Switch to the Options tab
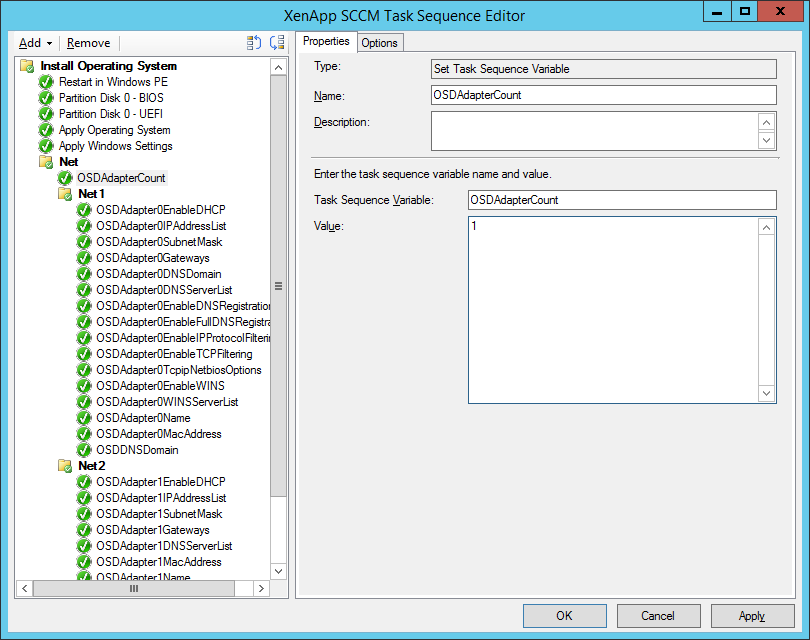This screenshot has width=810, height=640. pyautogui.click(x=379, y=42)
